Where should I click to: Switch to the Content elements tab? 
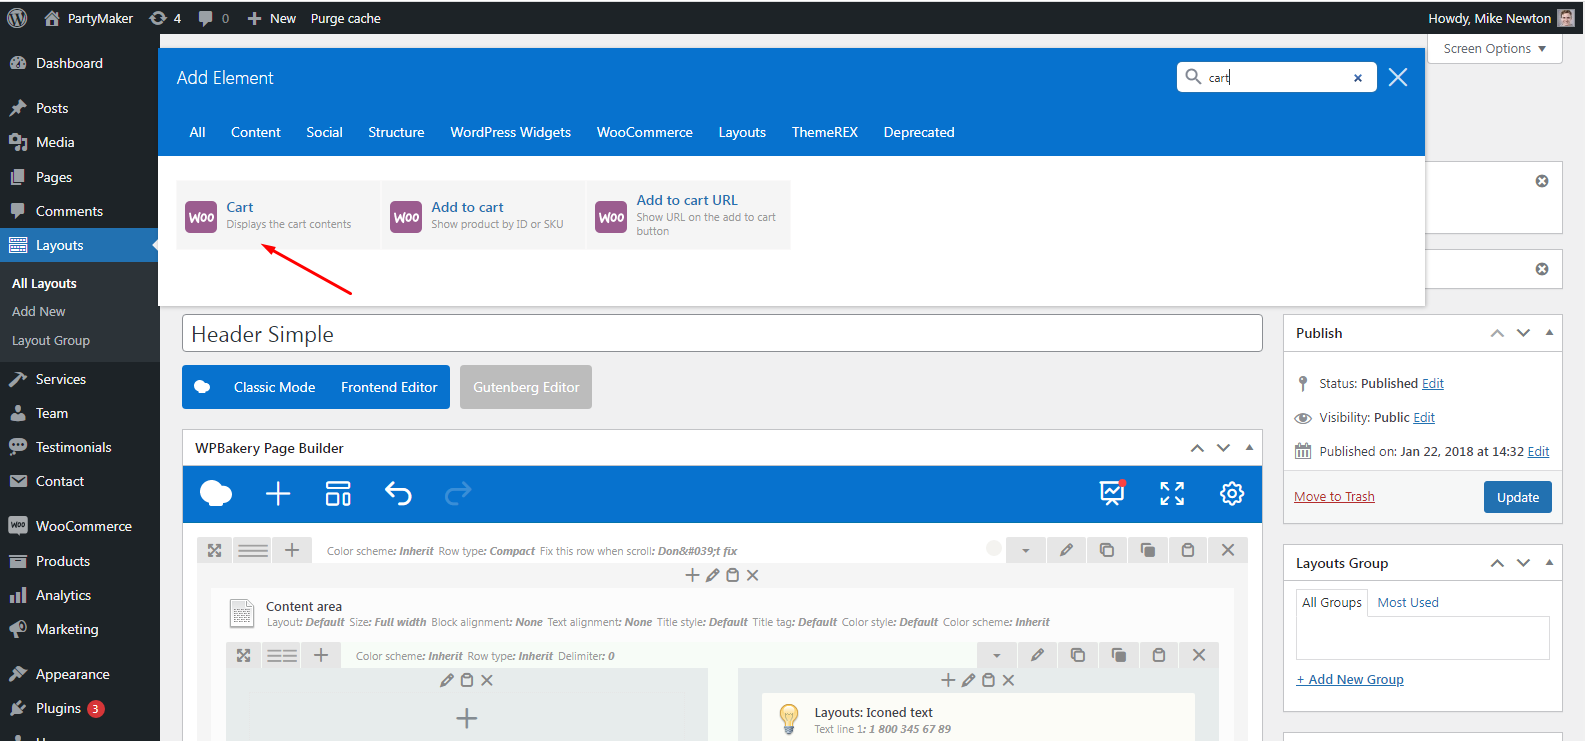(x=256, y=132)
